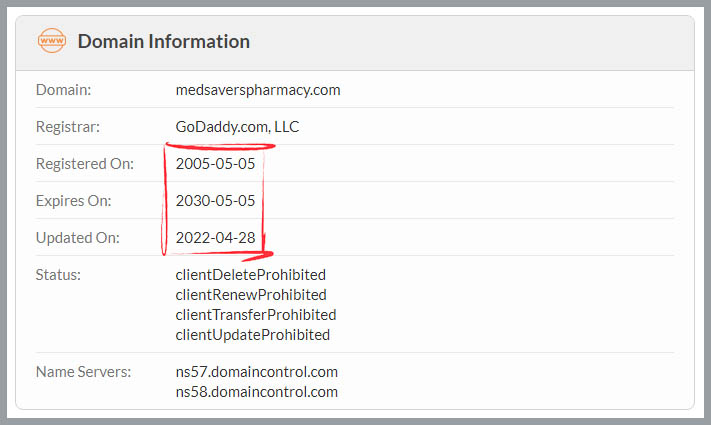Click the Expires On: label
The width and height of the screenshot is (711, 425).
(73, 200)
